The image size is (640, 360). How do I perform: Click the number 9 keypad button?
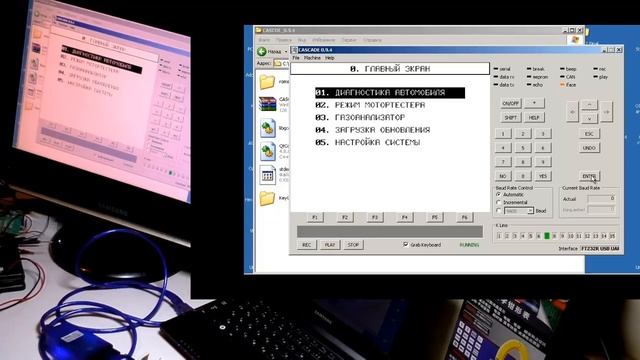(x=542, y=162)
